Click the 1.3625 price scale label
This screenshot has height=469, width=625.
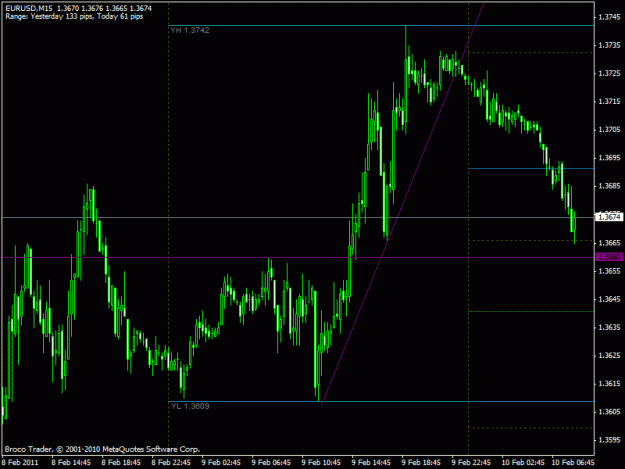click(x=609, y=355)
